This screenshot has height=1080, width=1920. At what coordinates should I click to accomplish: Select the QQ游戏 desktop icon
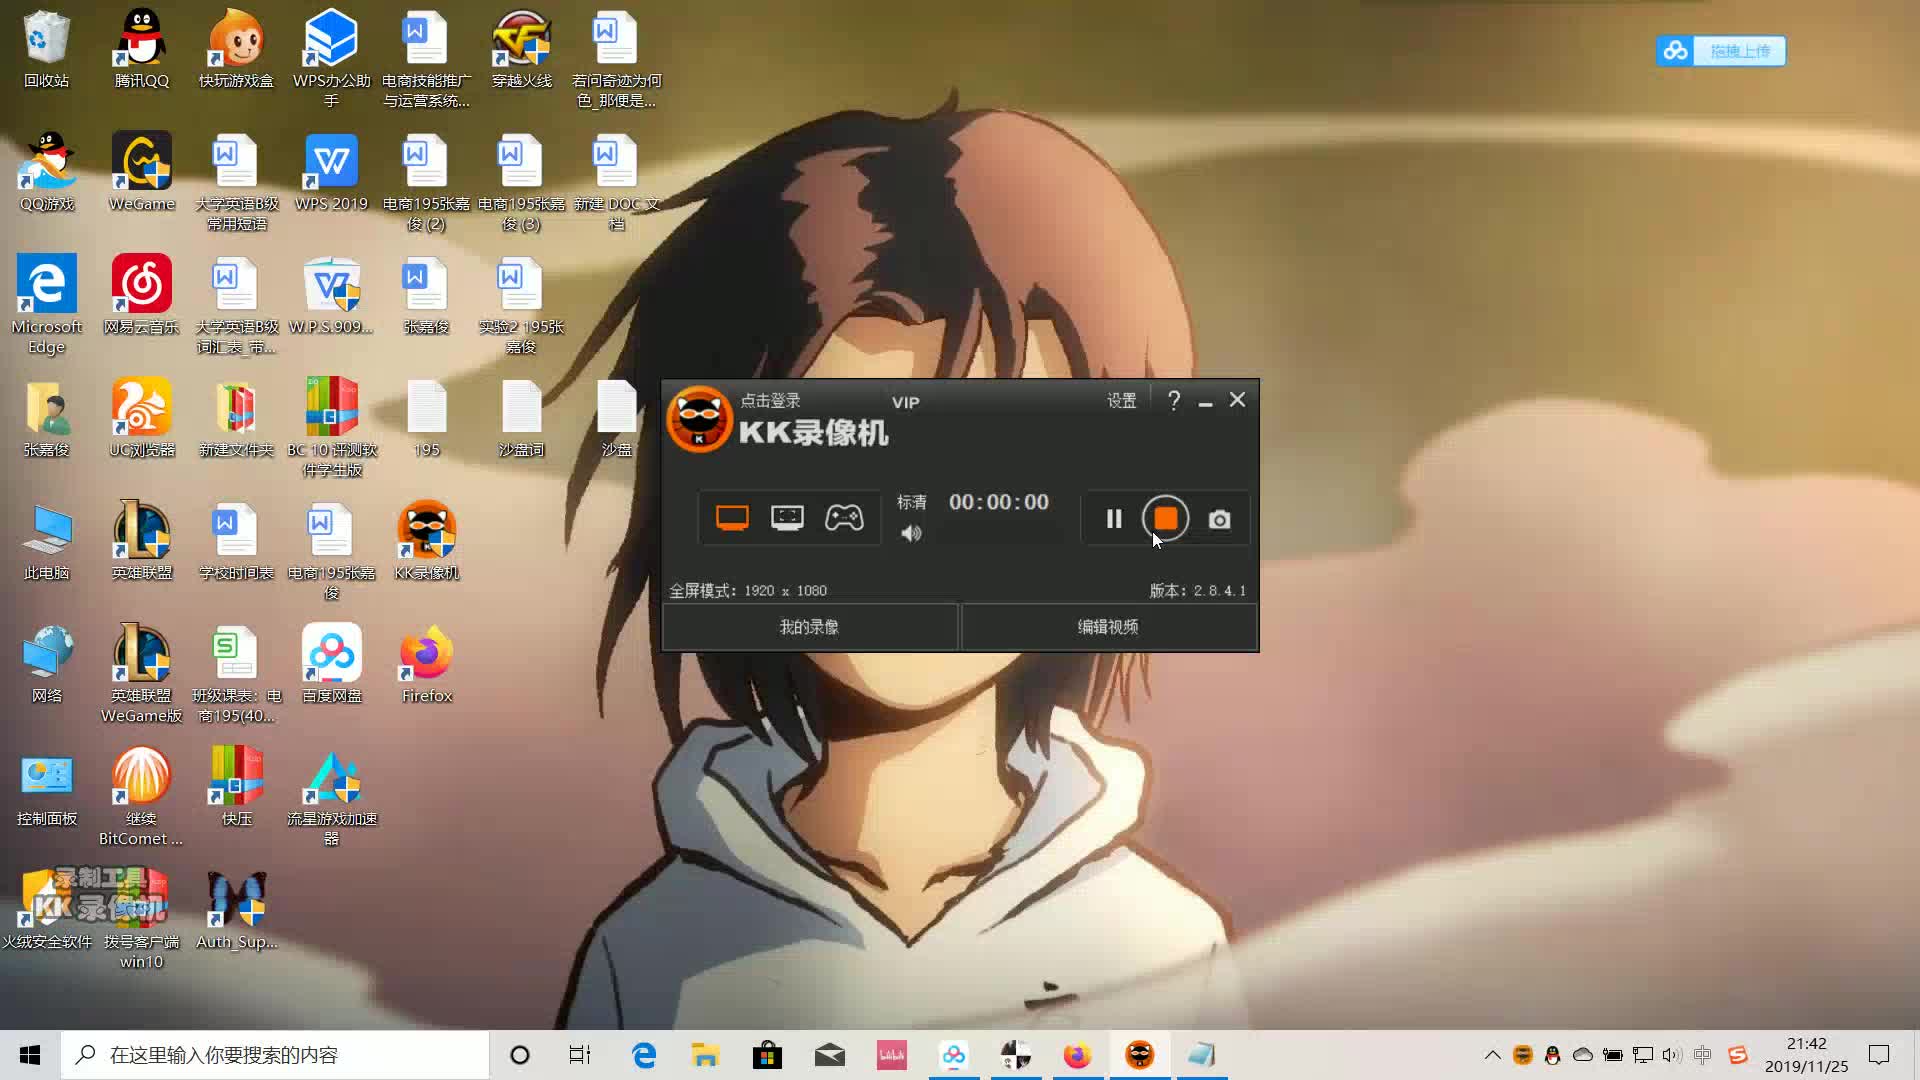(47, 173)
